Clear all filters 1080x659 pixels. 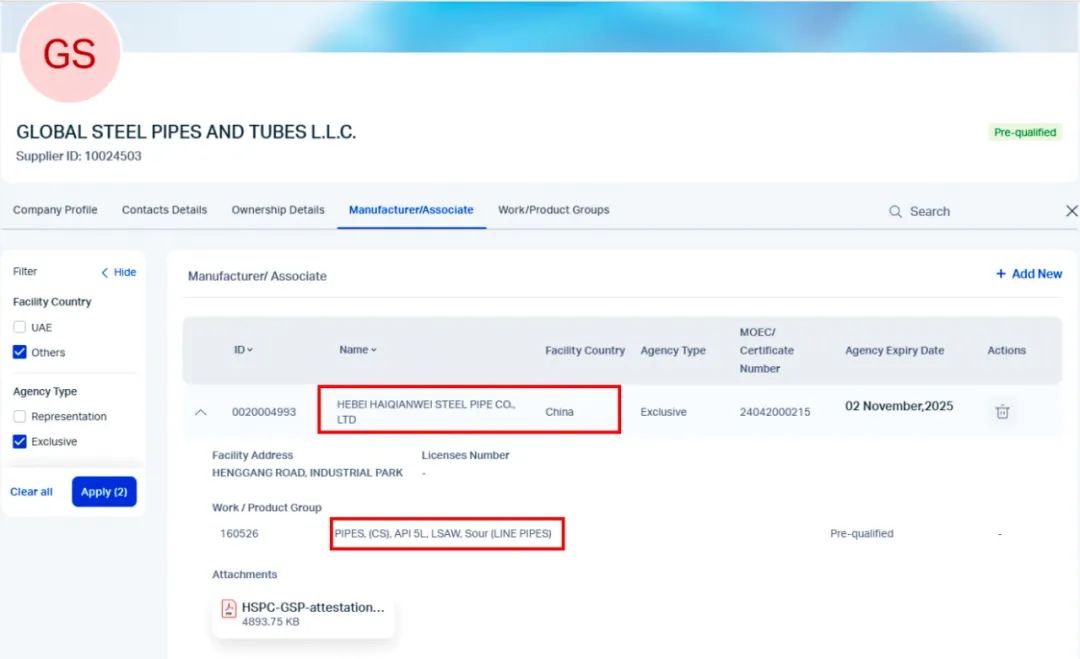(x=31, y=492)
